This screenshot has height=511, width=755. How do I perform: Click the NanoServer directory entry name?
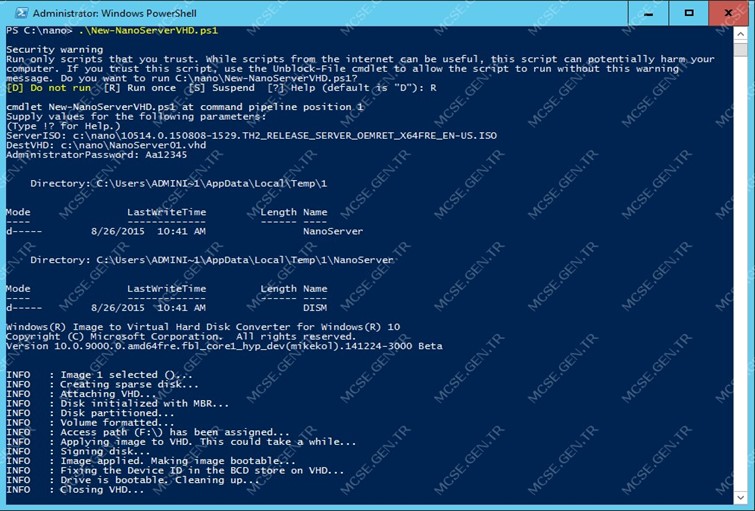click(333, 232)
